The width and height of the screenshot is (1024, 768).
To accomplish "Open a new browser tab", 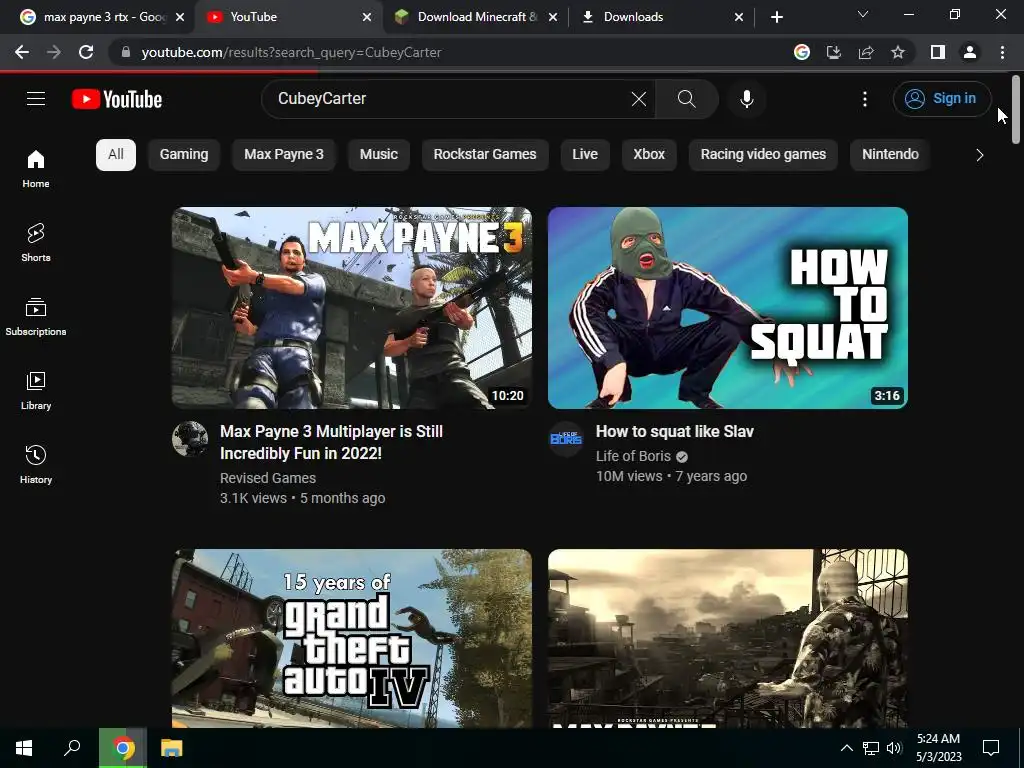I will click(776, 17).
